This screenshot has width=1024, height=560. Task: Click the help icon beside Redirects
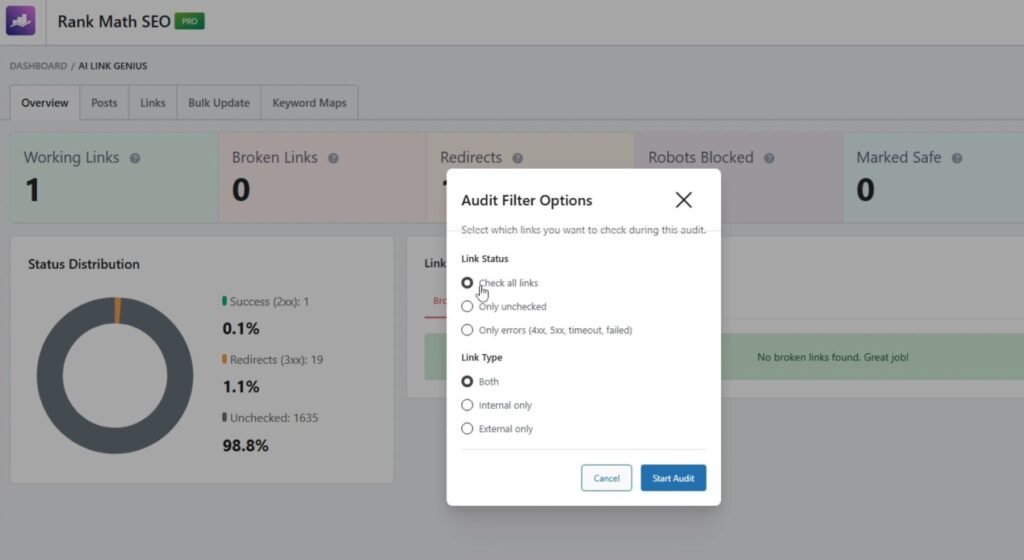(517, 158)
